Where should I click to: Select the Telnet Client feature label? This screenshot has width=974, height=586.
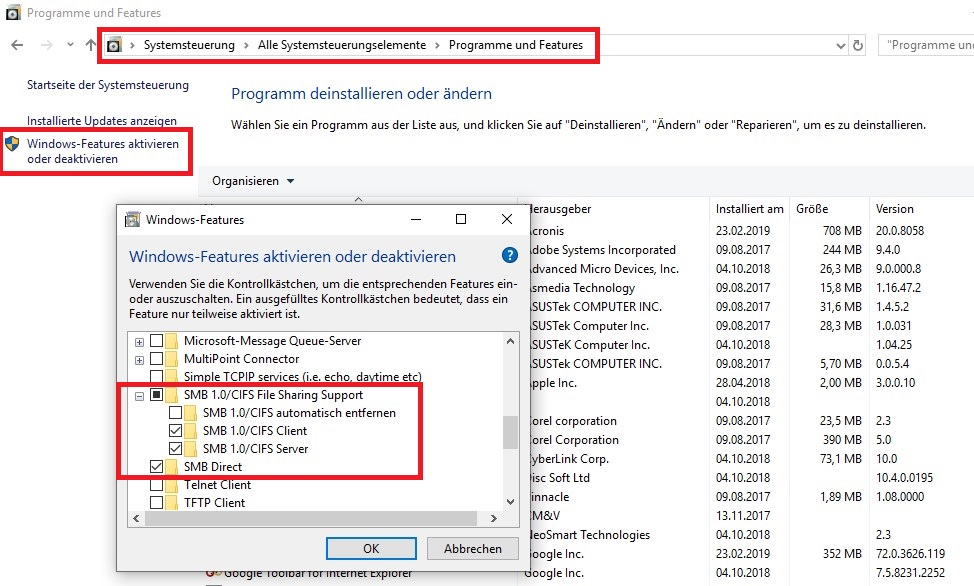[217, 485]
